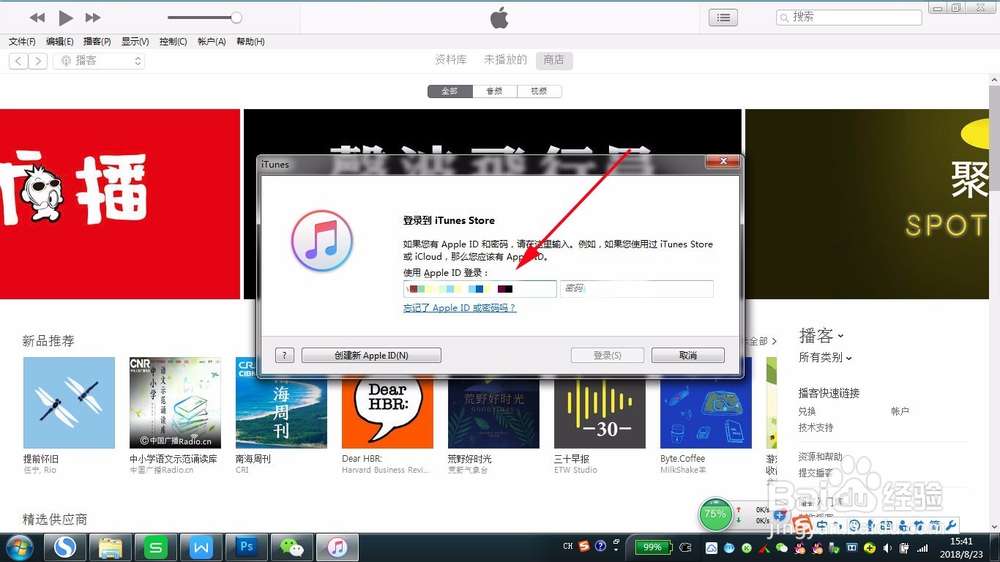This screenshot has width=1000, height=562.
Task: Open Photoshop from the taskbar
Action: [x=246, y=547]
